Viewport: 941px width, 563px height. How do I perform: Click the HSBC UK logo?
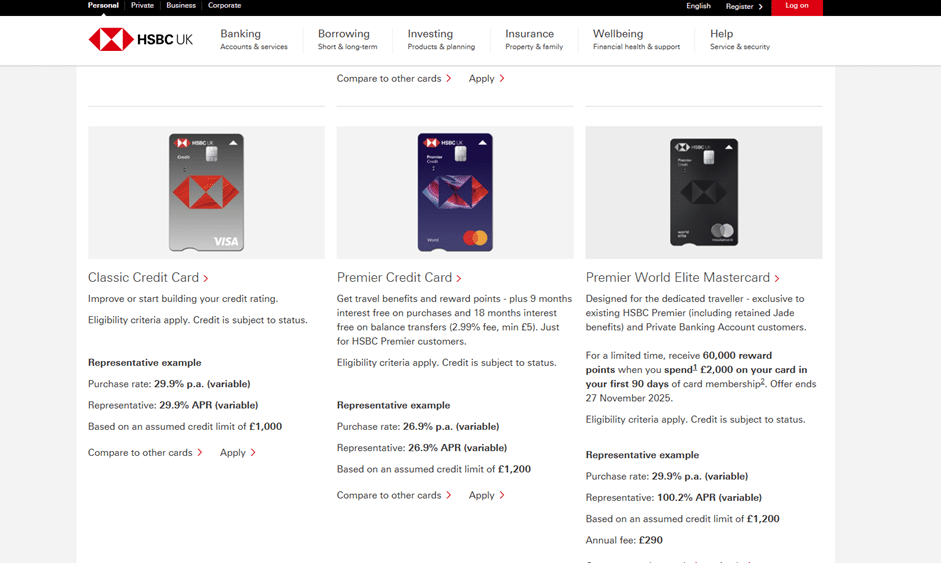[x=140, y=40]
